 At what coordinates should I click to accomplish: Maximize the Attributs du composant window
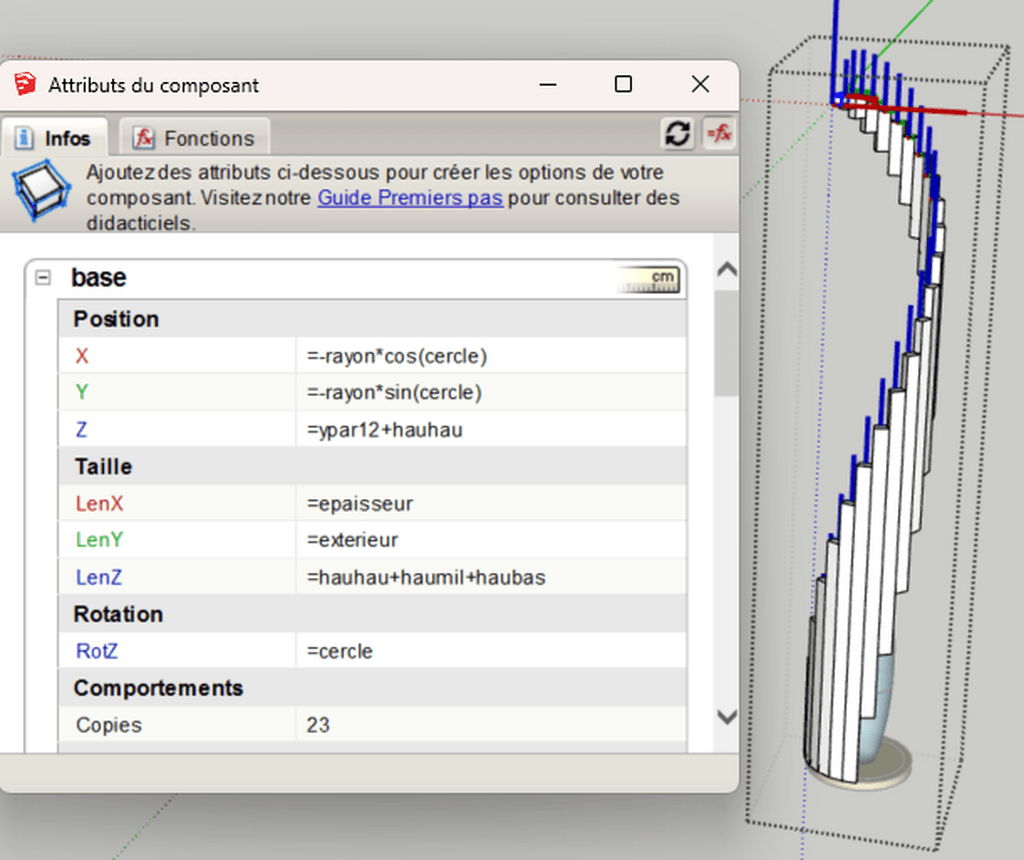click(x=623, y=84)
